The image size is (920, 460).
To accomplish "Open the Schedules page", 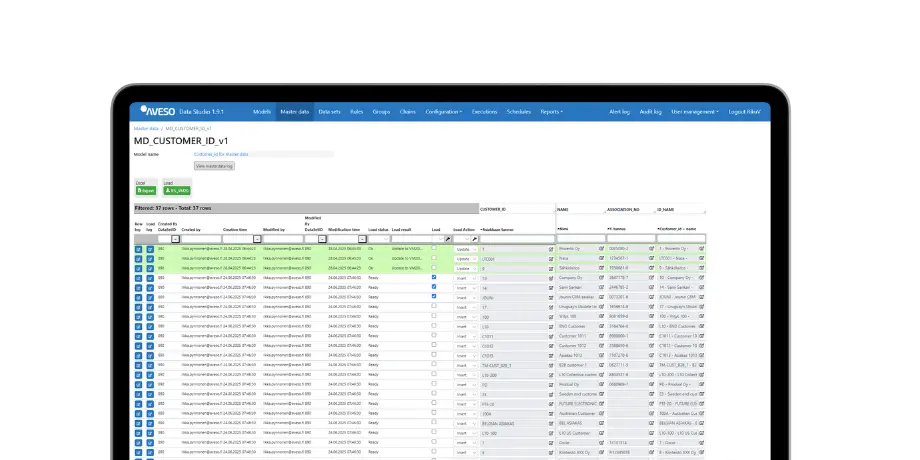I will coord(519,111).
